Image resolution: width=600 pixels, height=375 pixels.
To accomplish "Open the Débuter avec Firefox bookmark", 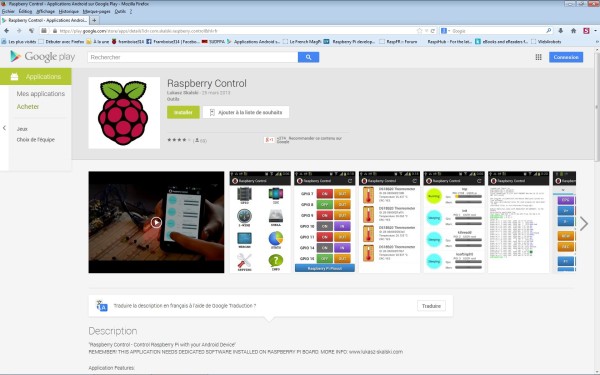I will (x=61, y=41).
